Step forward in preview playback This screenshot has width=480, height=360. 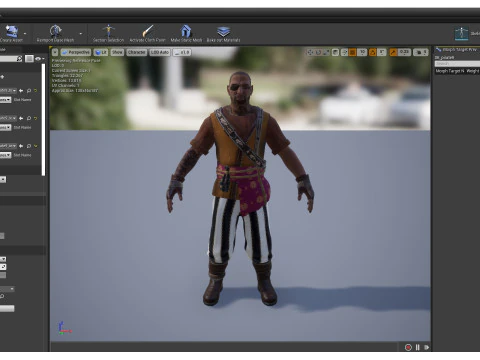[426, 347]
